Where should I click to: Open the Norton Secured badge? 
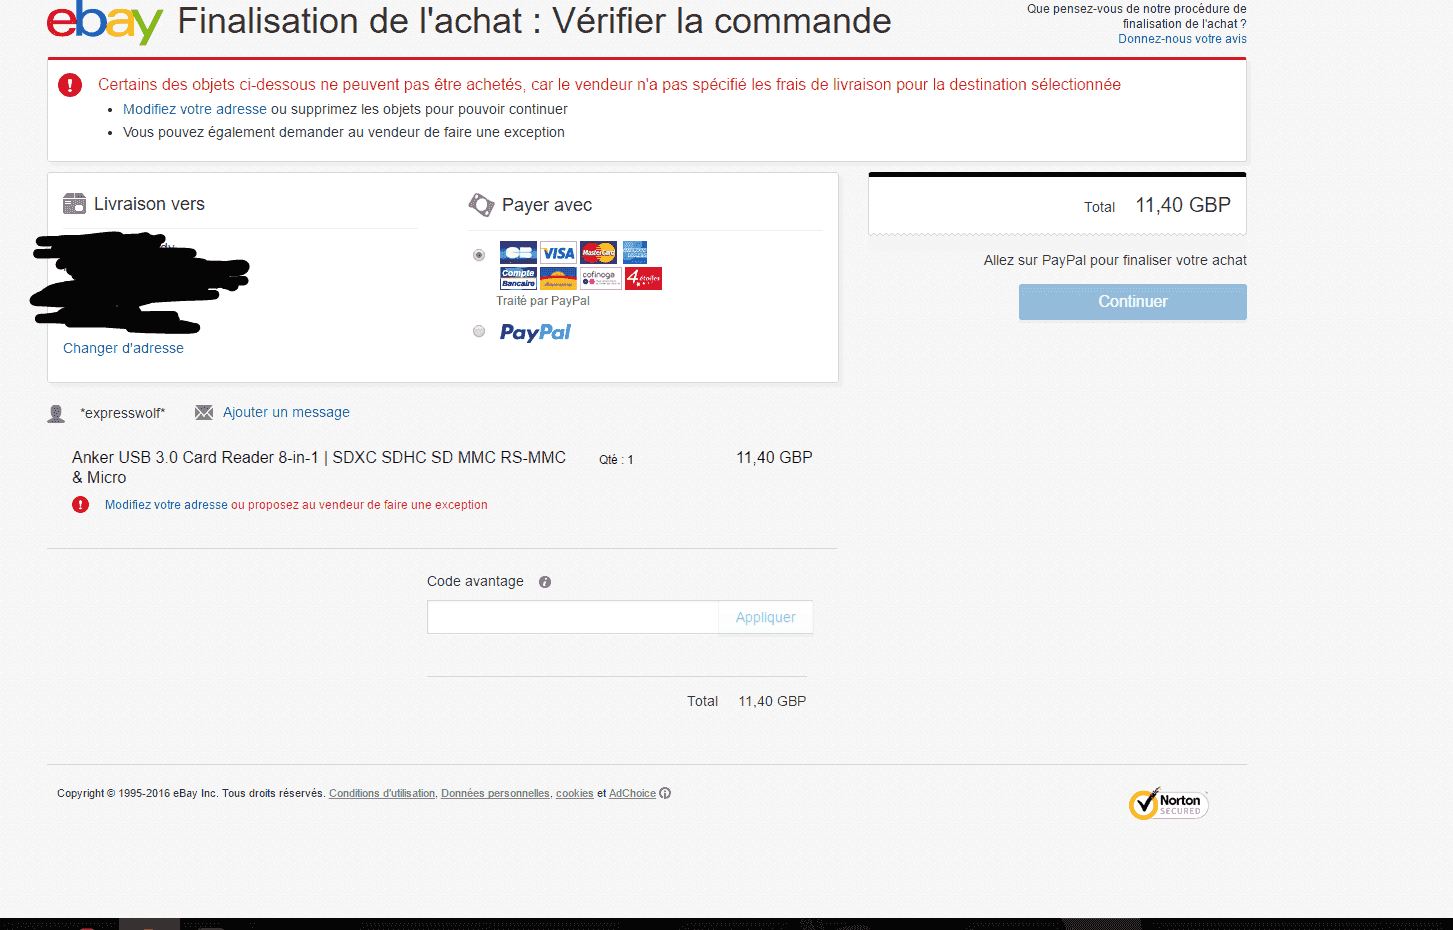1168,803
